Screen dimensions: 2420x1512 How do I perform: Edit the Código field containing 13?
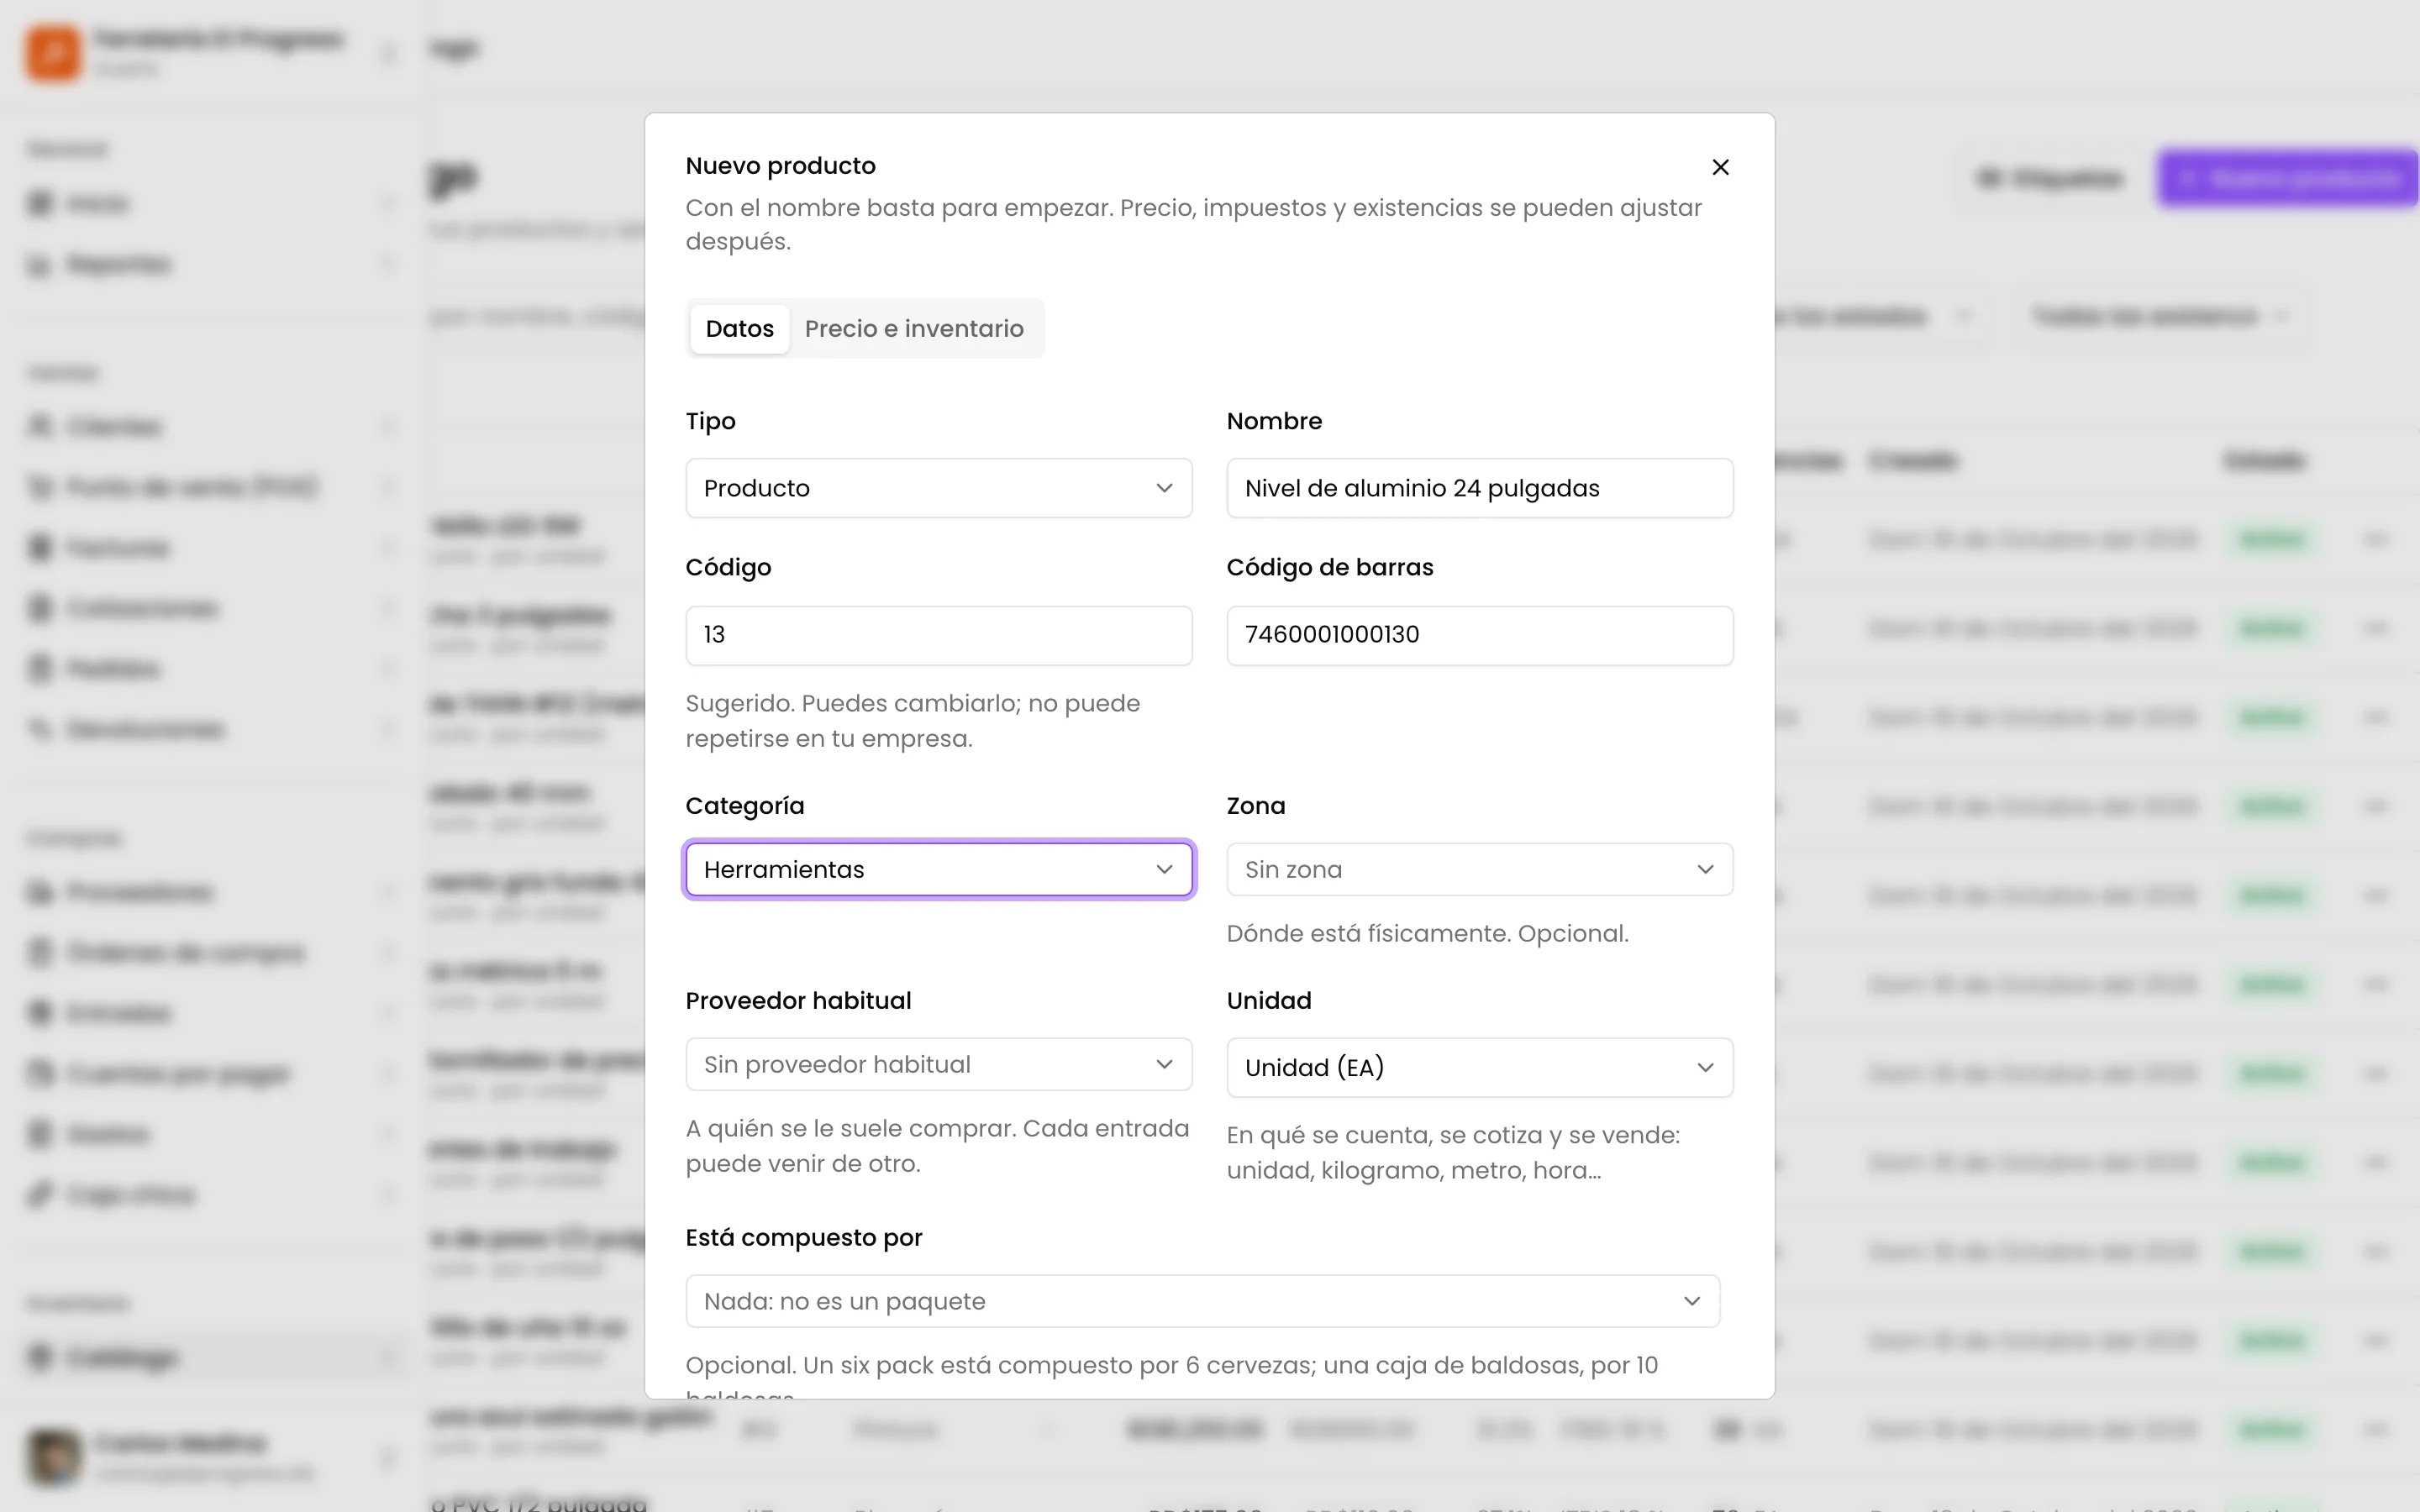point(938,635)
